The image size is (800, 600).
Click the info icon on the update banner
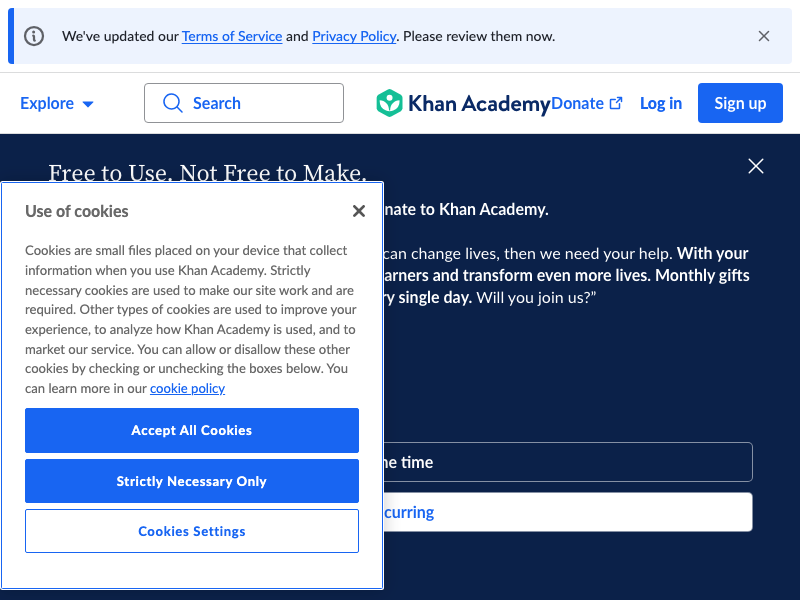(x=34, y=36)
